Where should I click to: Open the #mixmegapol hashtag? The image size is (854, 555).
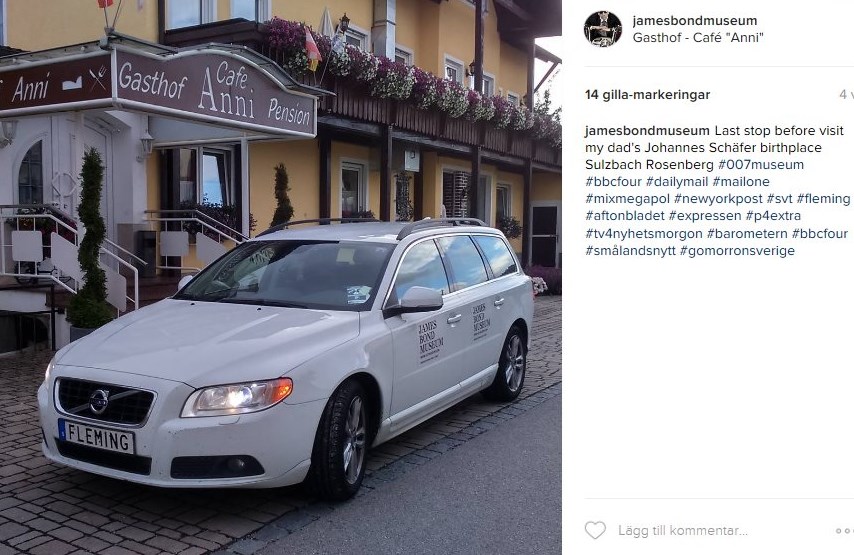coord(627,199)
